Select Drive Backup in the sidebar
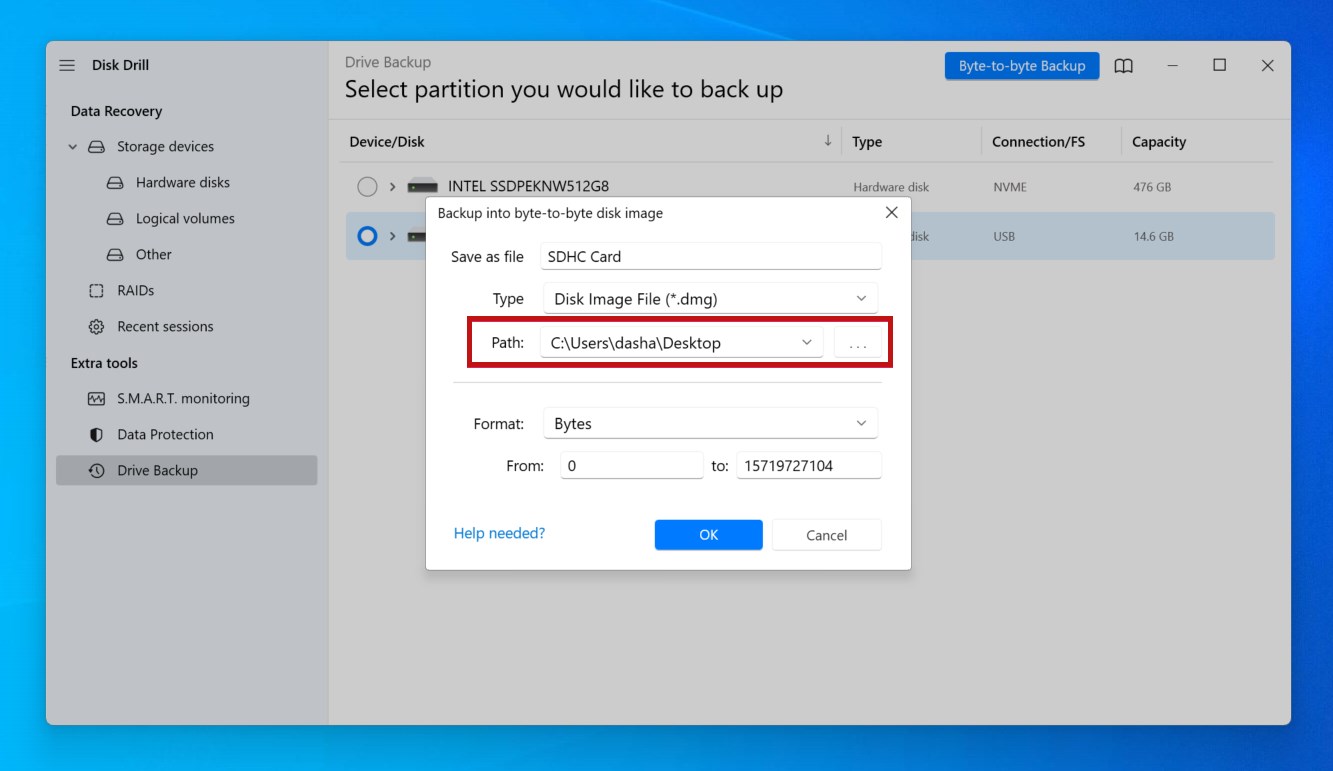Screen dimensions: 1333x771 tap(187, 471)
